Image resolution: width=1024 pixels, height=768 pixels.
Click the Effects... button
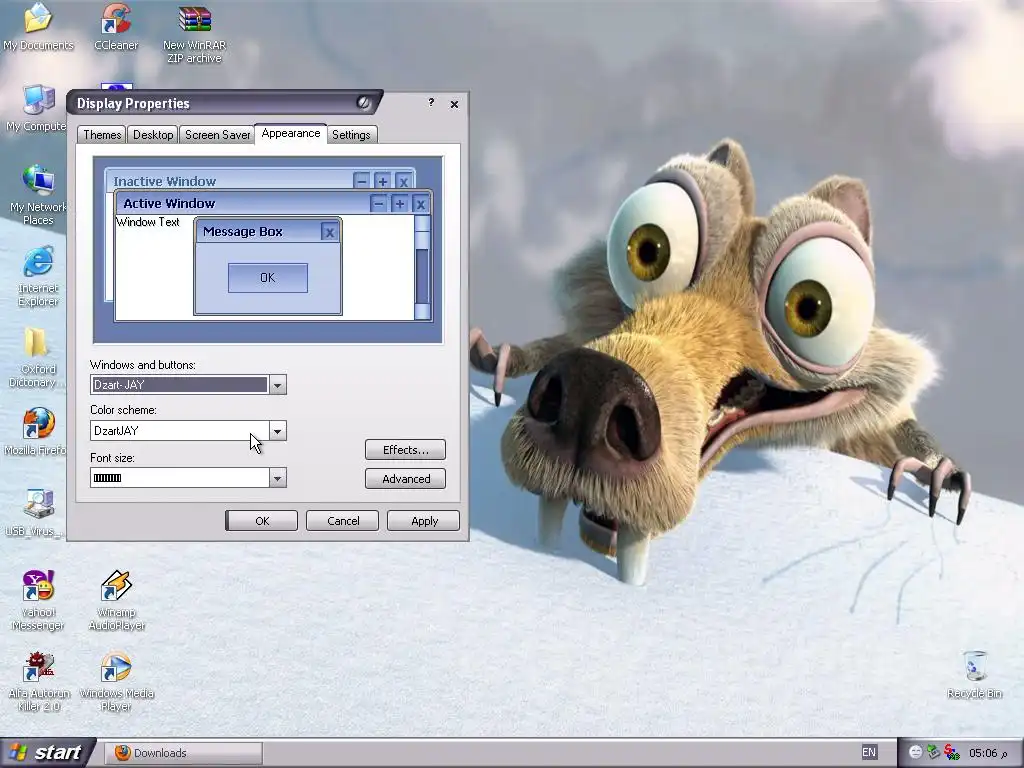[x=406, y=450]
